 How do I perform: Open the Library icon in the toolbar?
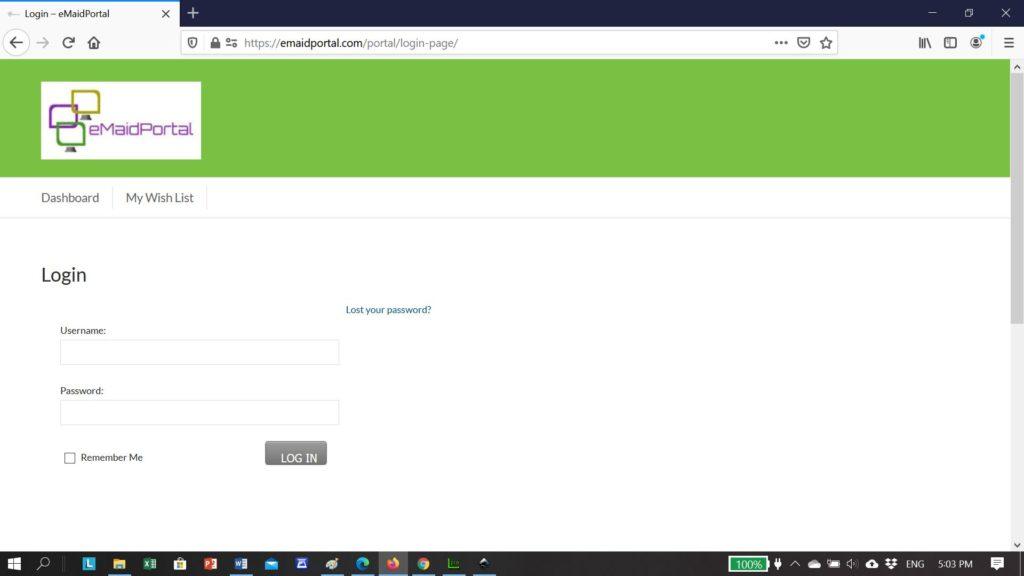(925, 43)
